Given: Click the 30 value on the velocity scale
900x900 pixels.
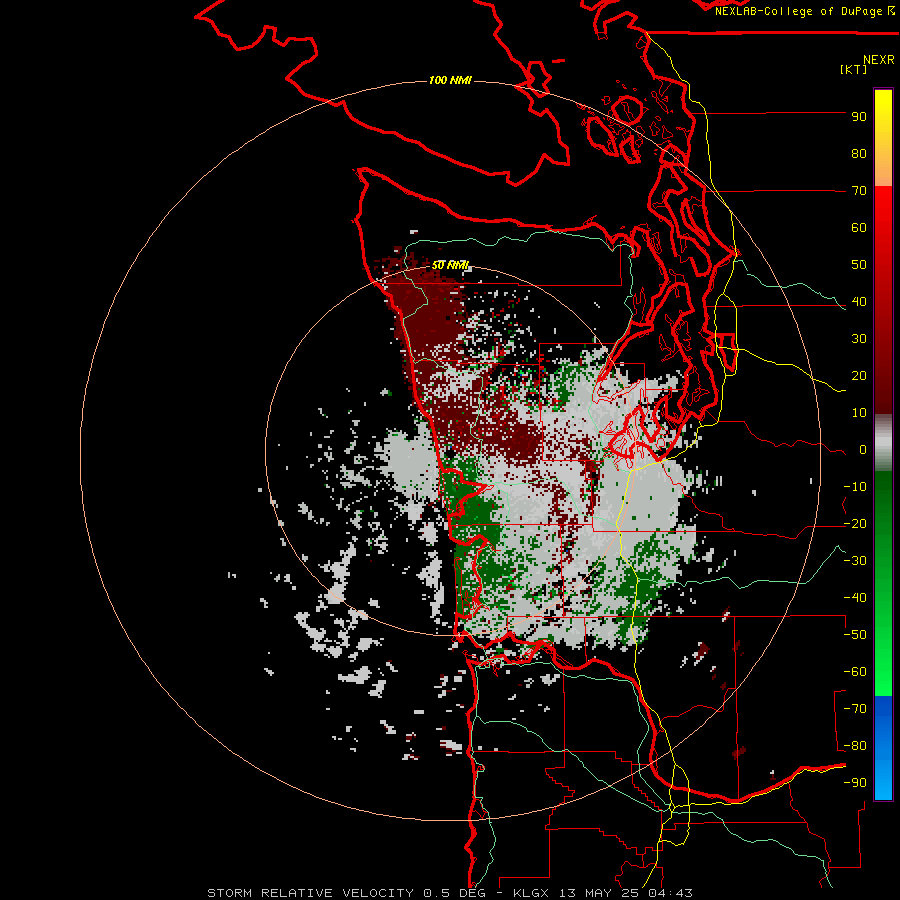Looking at the screenshot, I should (859, 339).
